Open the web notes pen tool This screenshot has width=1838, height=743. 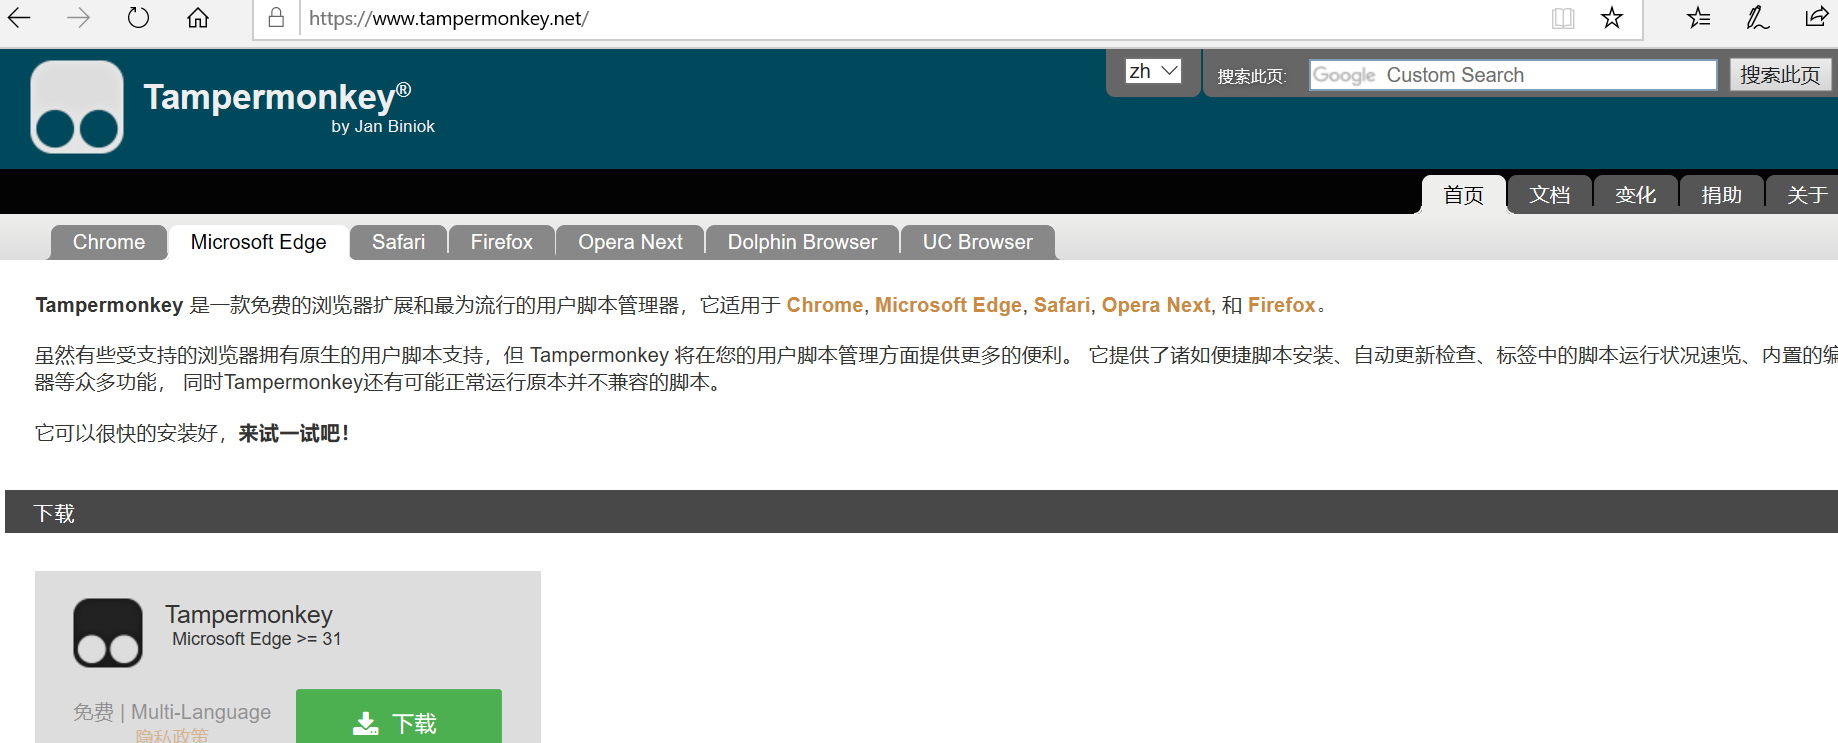click(1757, 18)
